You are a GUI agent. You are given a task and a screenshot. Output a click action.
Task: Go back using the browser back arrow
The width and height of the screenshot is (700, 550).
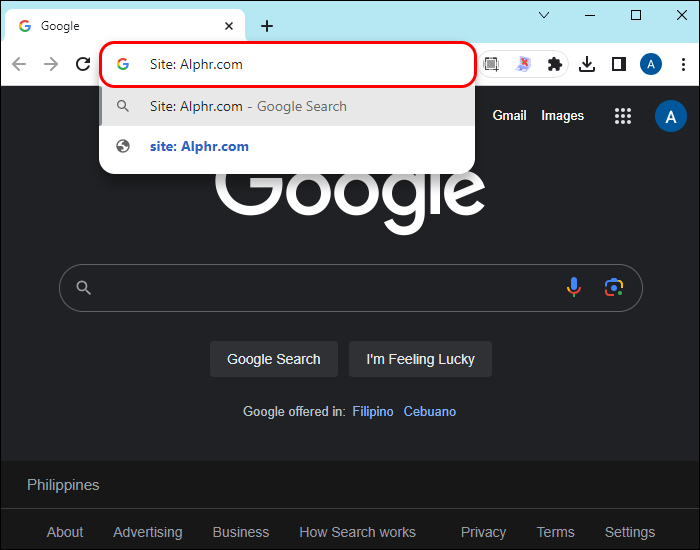click(19, 64)
